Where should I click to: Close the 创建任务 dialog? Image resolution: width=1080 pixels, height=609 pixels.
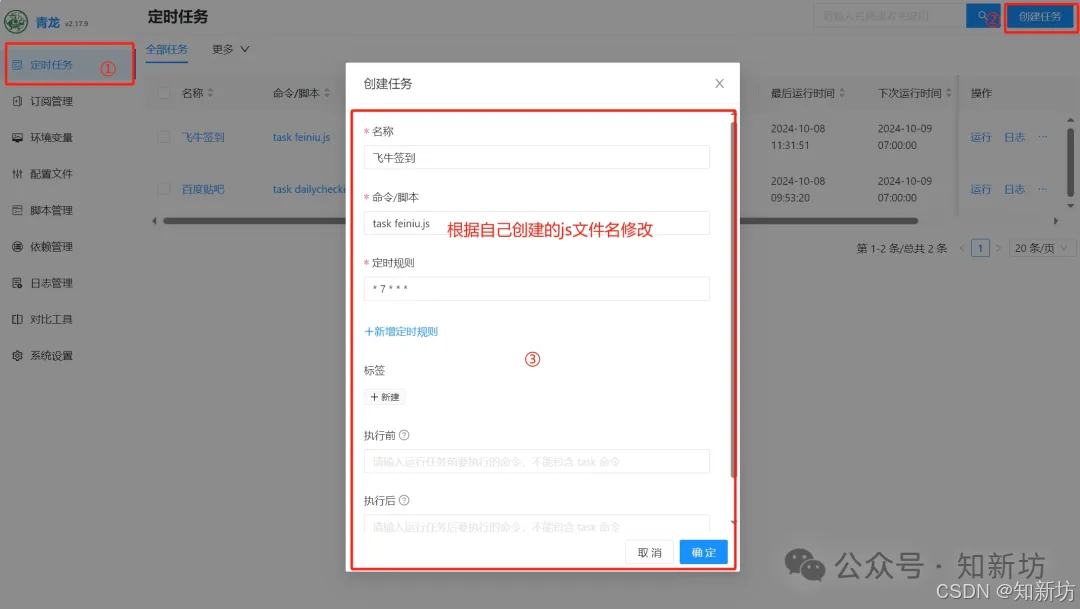719,83
